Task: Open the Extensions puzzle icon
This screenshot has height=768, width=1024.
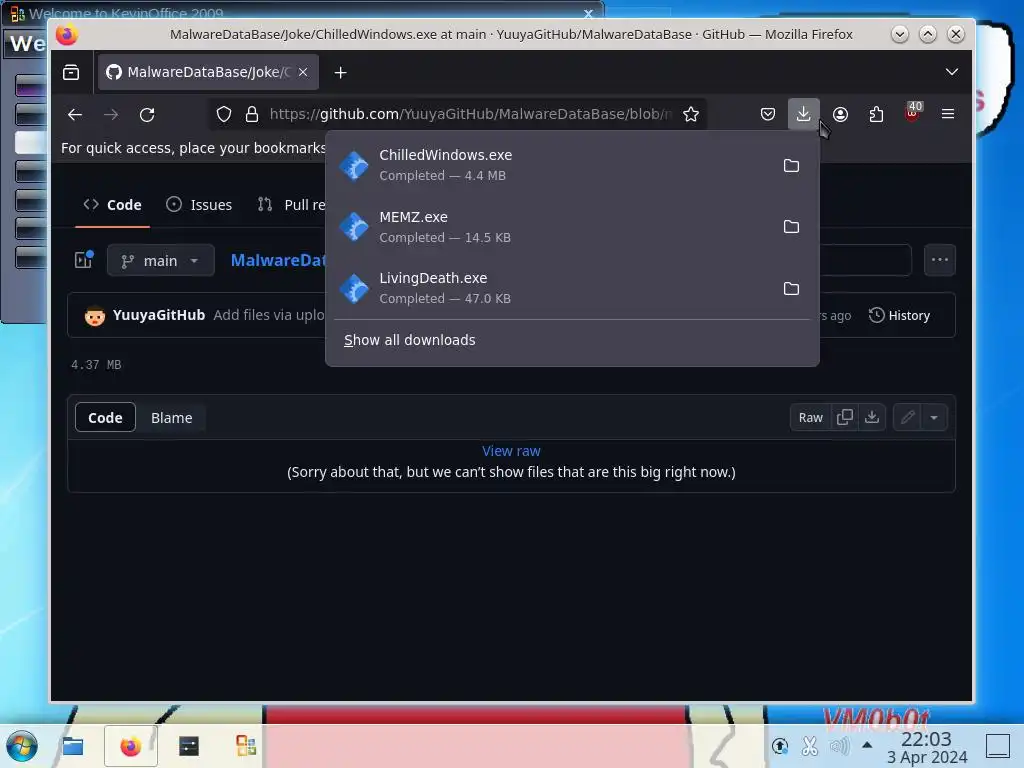Action: coord(876,114)
